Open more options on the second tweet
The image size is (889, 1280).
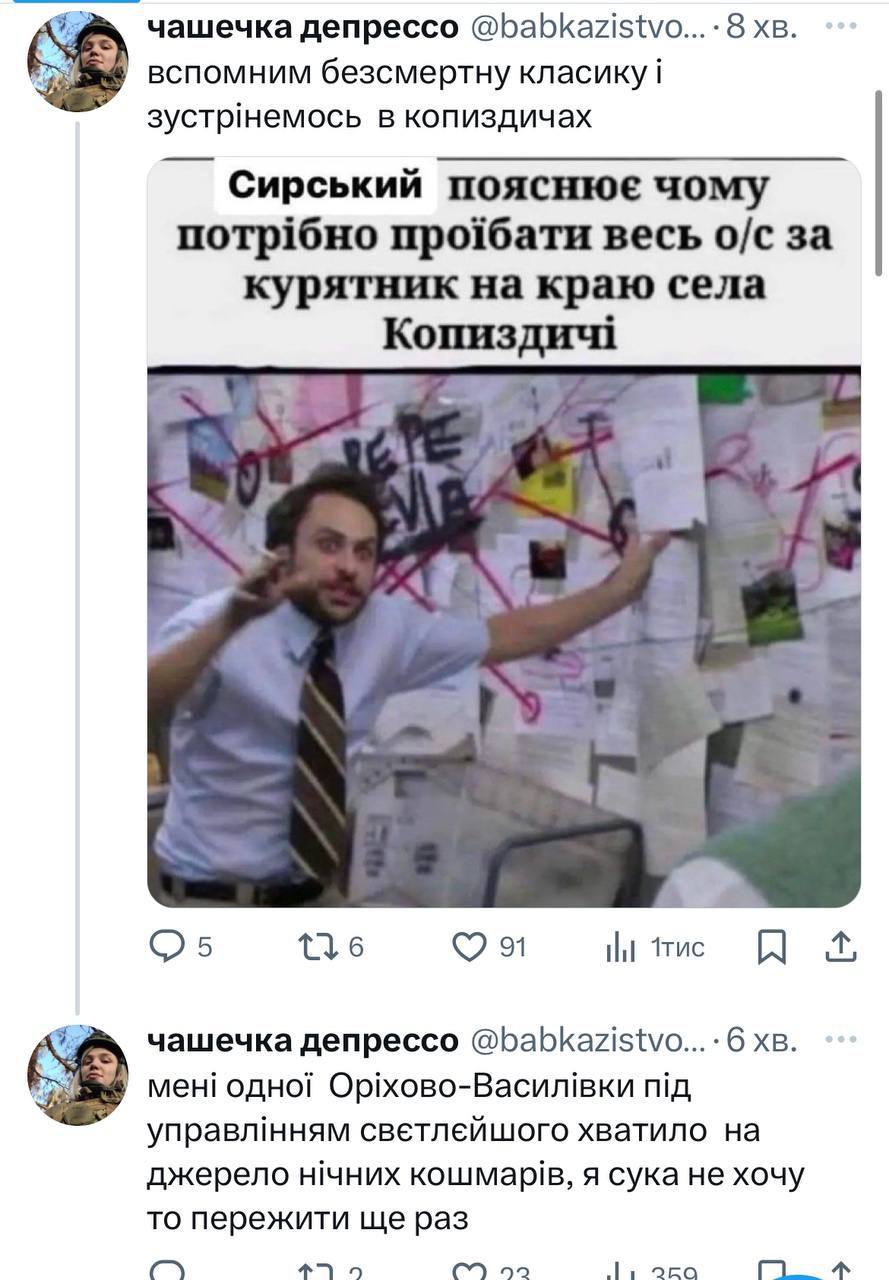(x=841, y=1041)
